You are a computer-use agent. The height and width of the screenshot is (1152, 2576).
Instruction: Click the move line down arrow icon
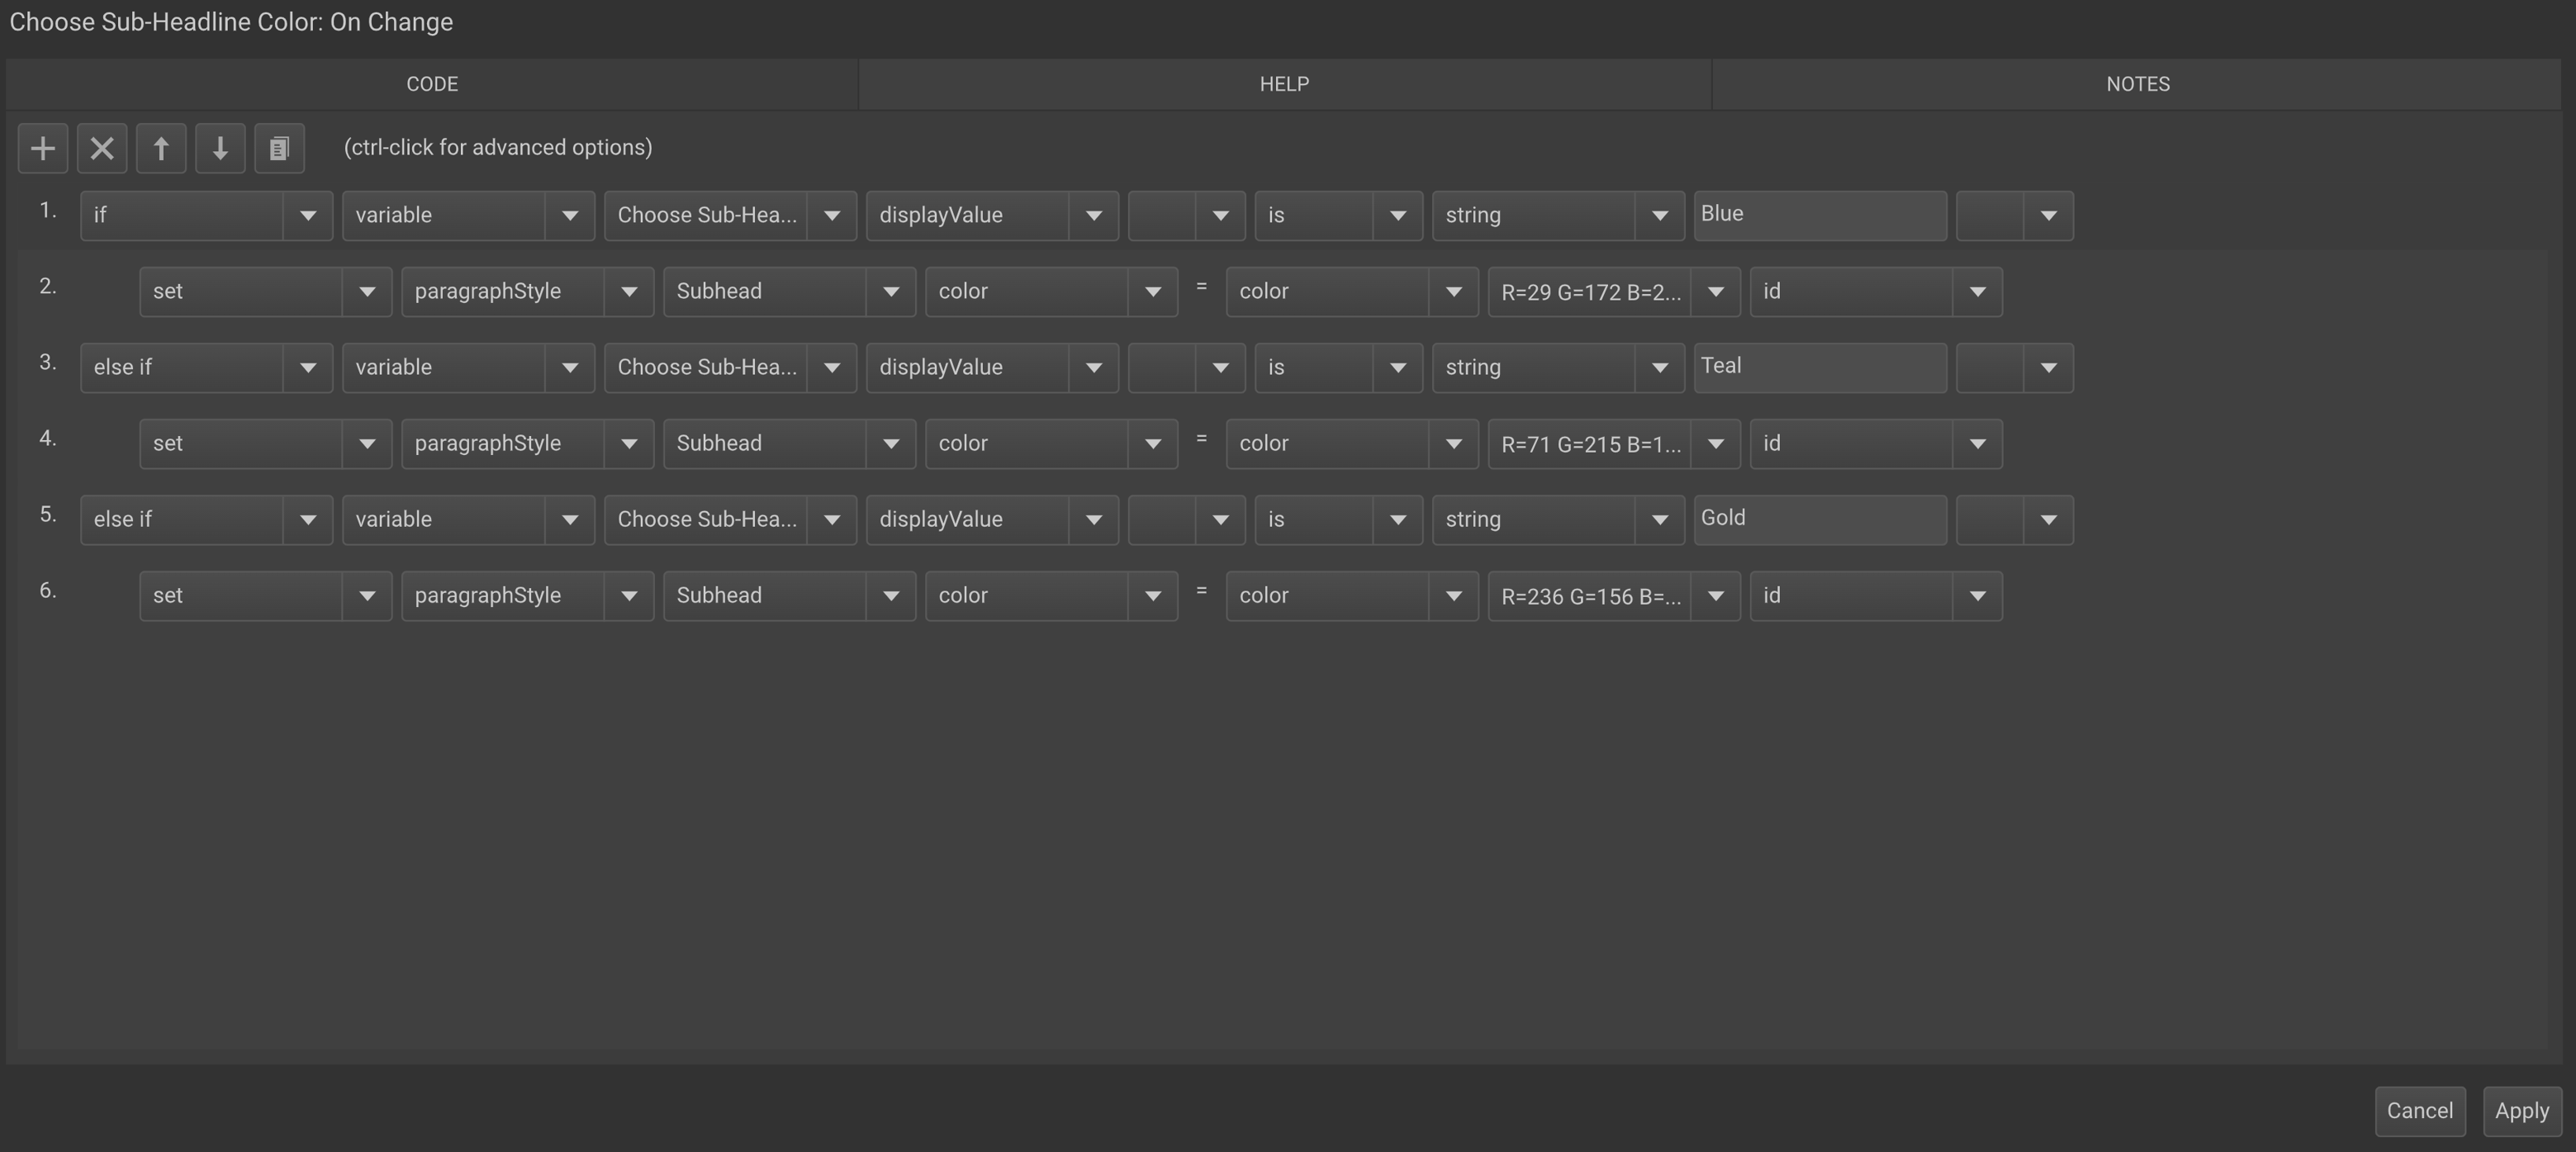tap(220, 149)
